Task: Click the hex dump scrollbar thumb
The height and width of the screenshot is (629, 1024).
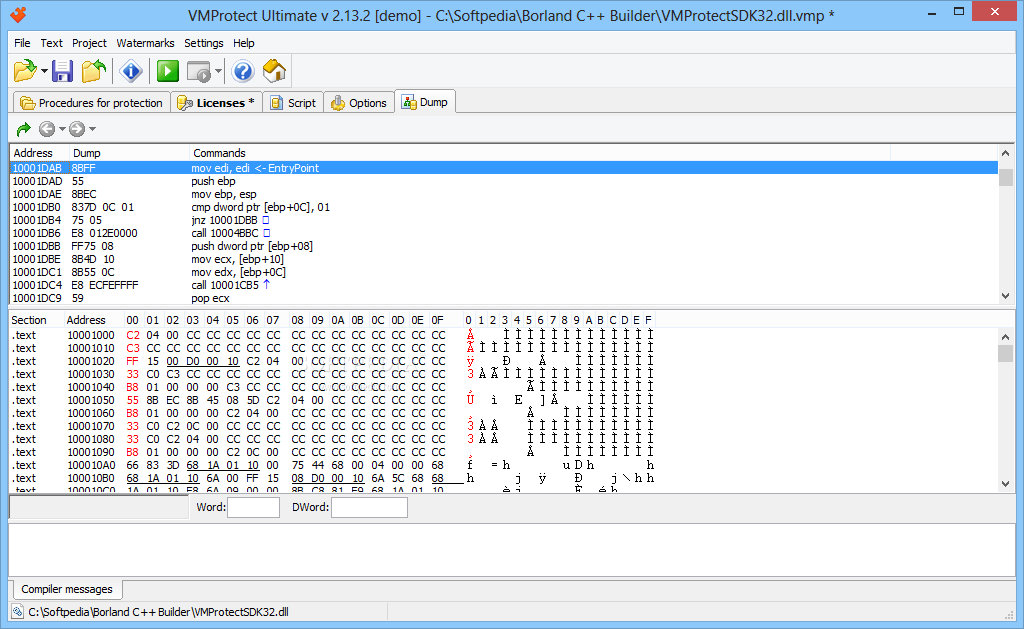Action: tap(1005, 353)
